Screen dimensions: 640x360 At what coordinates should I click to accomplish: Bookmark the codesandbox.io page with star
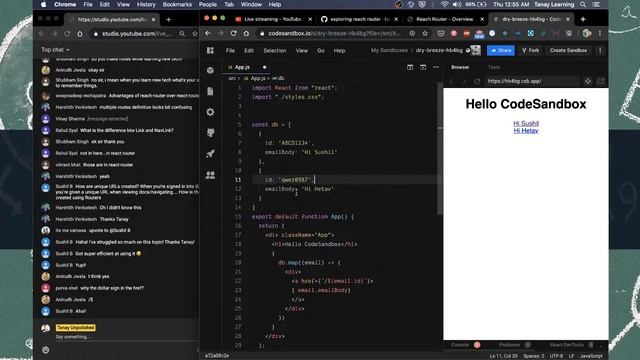pos(425,33)
